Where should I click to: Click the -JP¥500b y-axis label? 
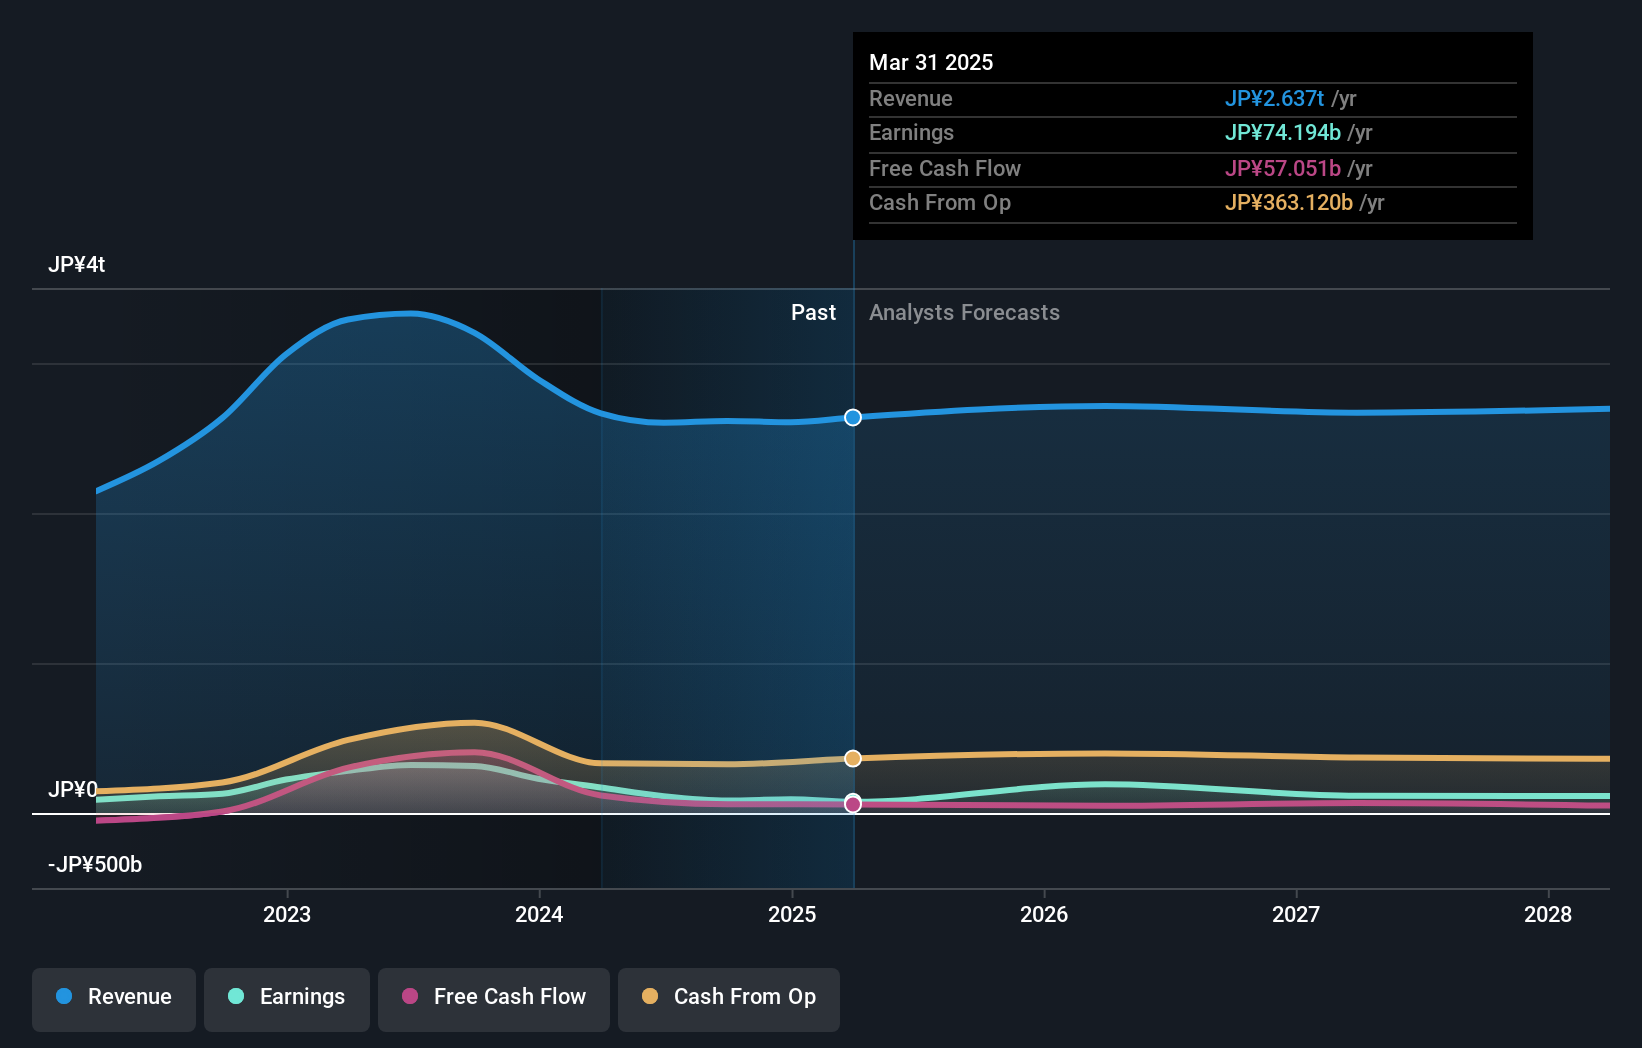[95, 864]
